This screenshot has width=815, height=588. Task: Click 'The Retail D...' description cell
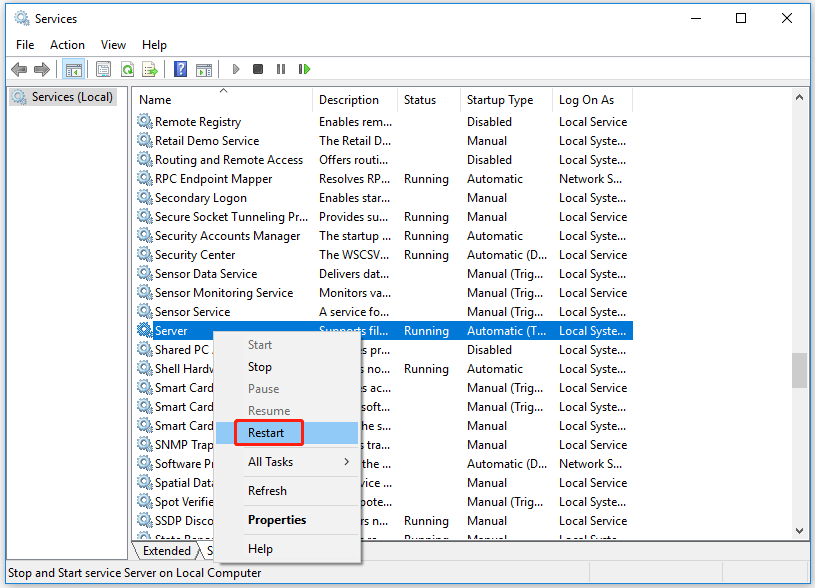[x=355, y=141]
